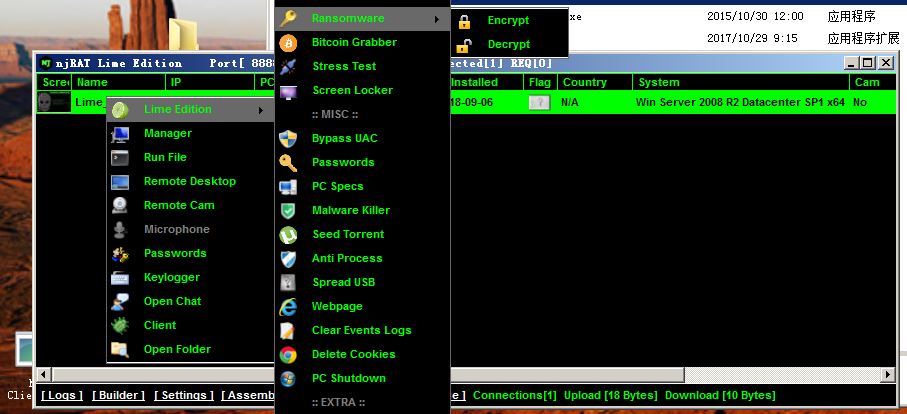
Task: Click the njRAT title bar app icon
Action: pos(46,63)
